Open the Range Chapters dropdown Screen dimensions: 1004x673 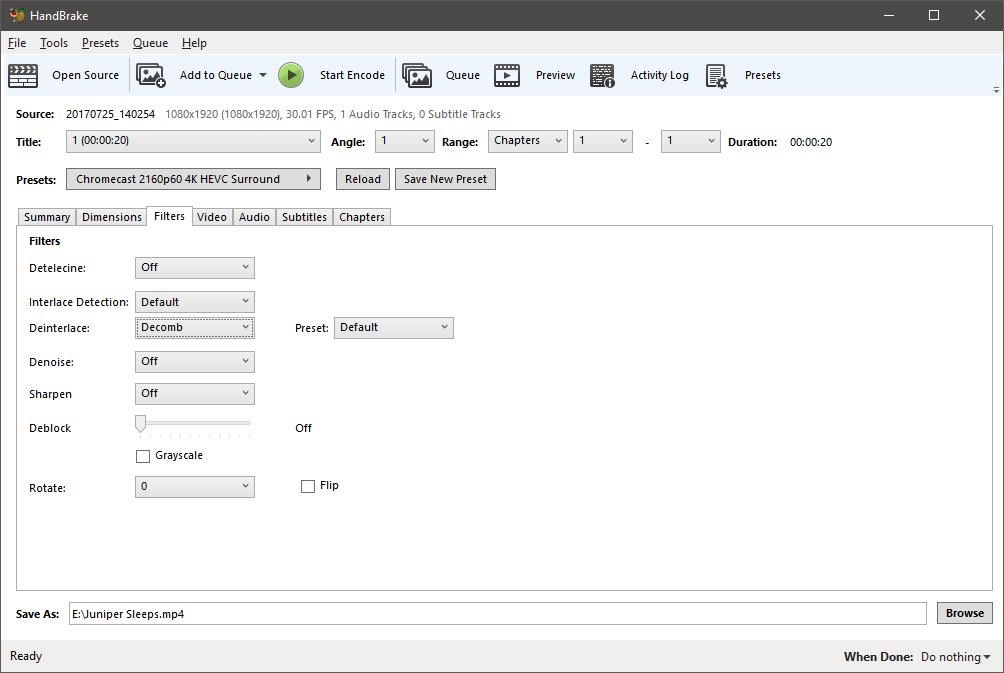coord(528,142)
